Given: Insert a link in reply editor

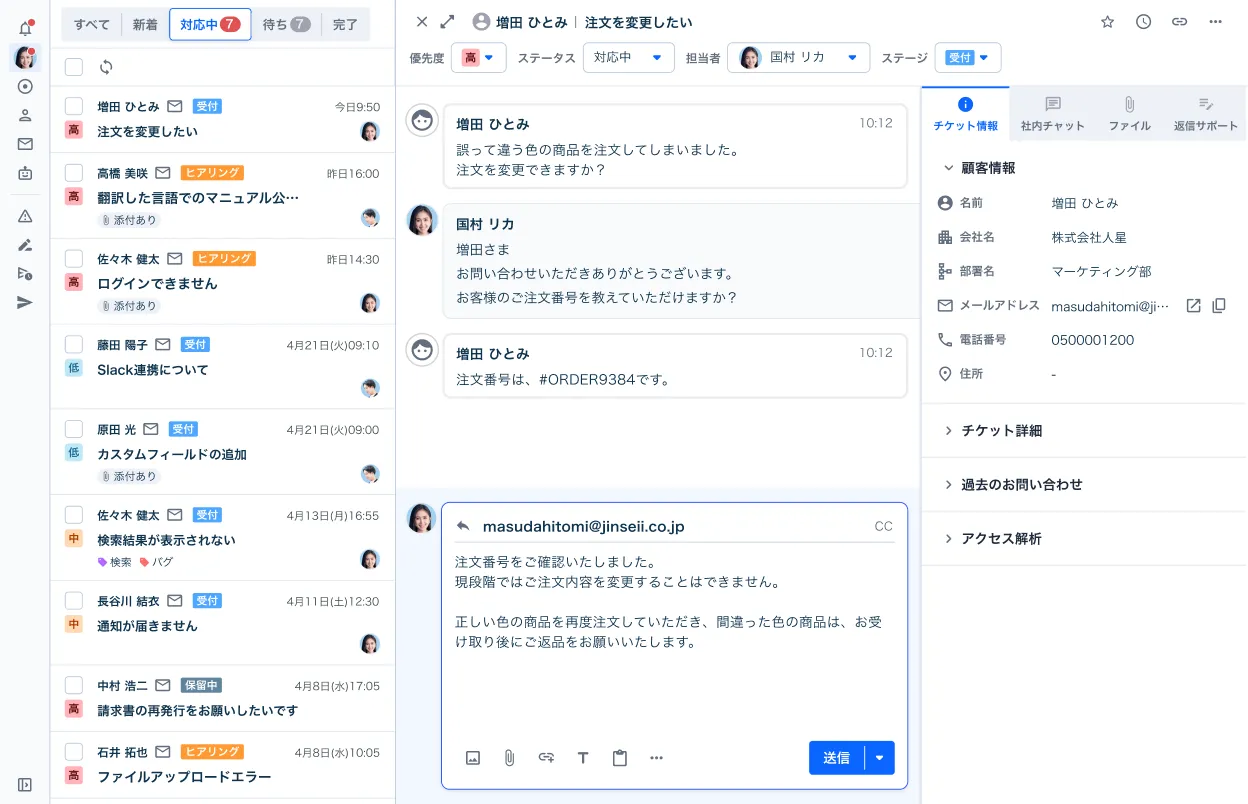Looking at the screenshot, I should (546, 758).
